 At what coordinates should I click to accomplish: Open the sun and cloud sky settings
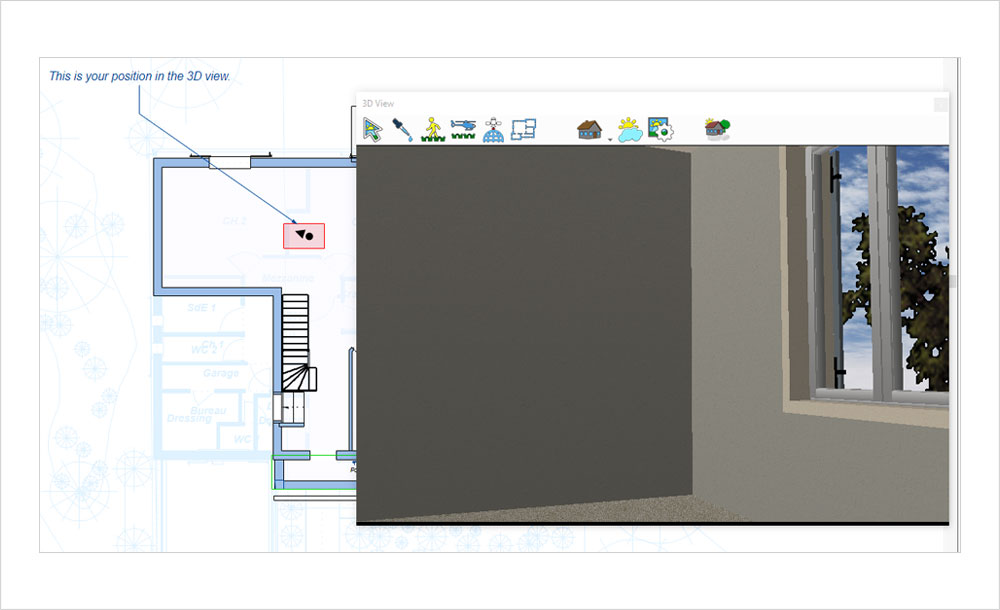pos(629,130)
